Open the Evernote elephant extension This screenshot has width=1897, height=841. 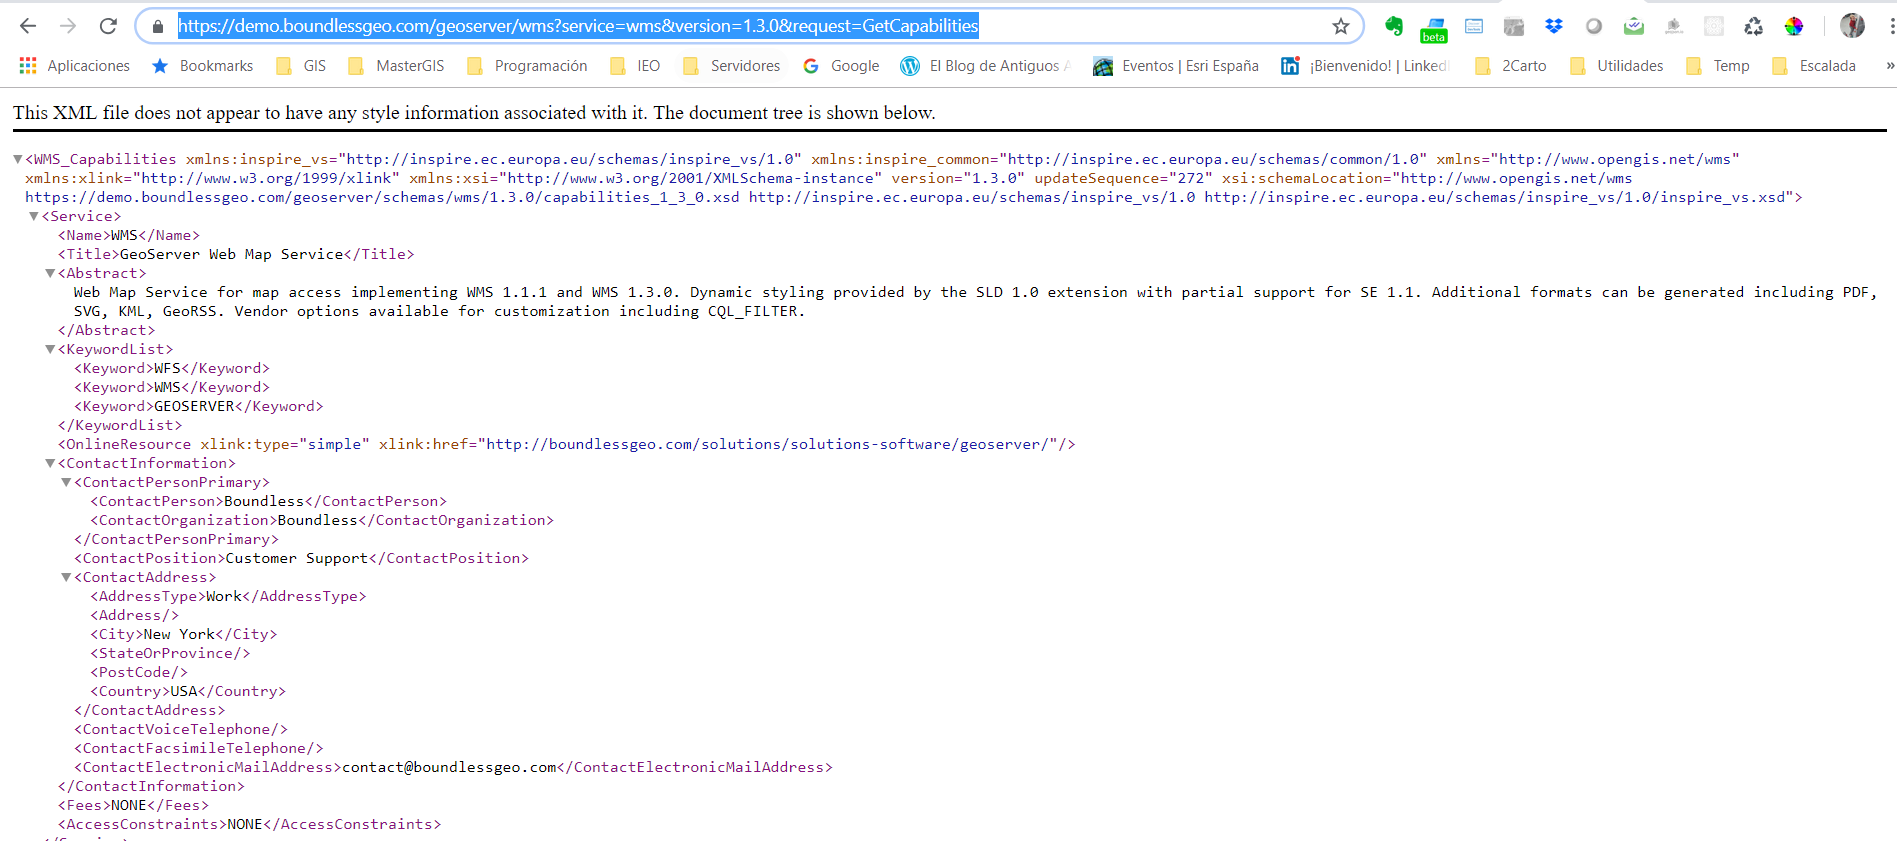(1394, 26)
